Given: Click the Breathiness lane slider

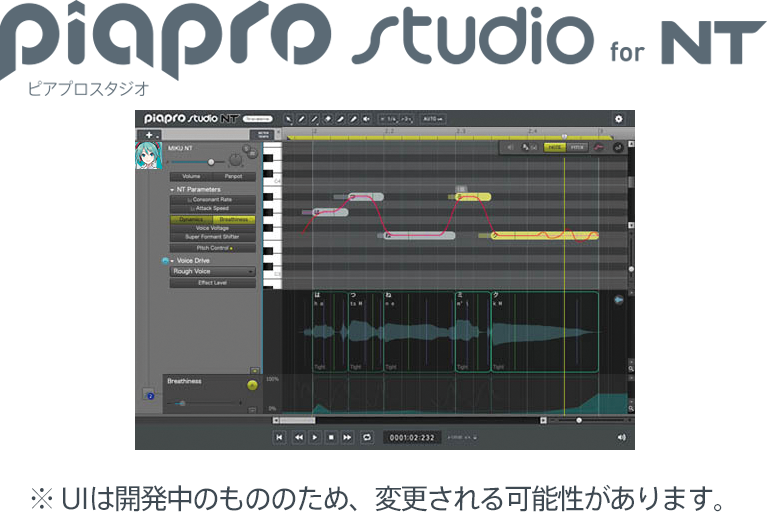Looking at the screenshot, I should point(182,403).
